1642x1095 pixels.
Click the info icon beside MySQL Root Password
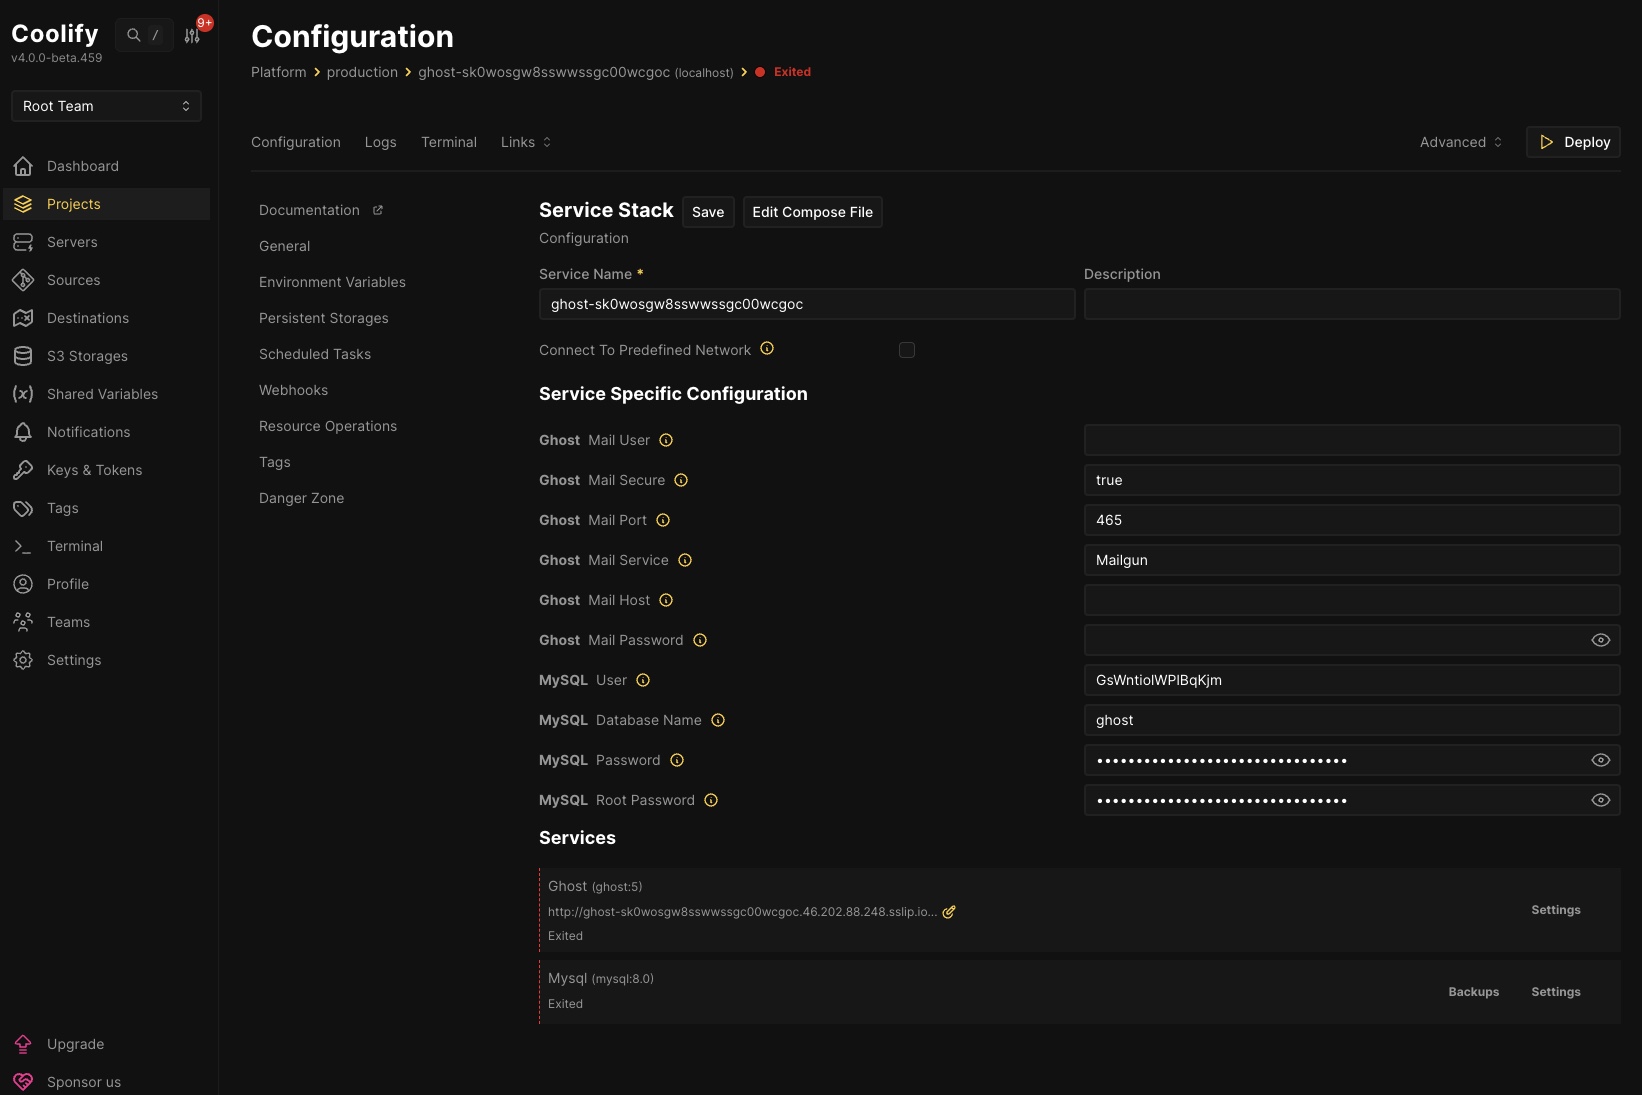click(711, 800)
